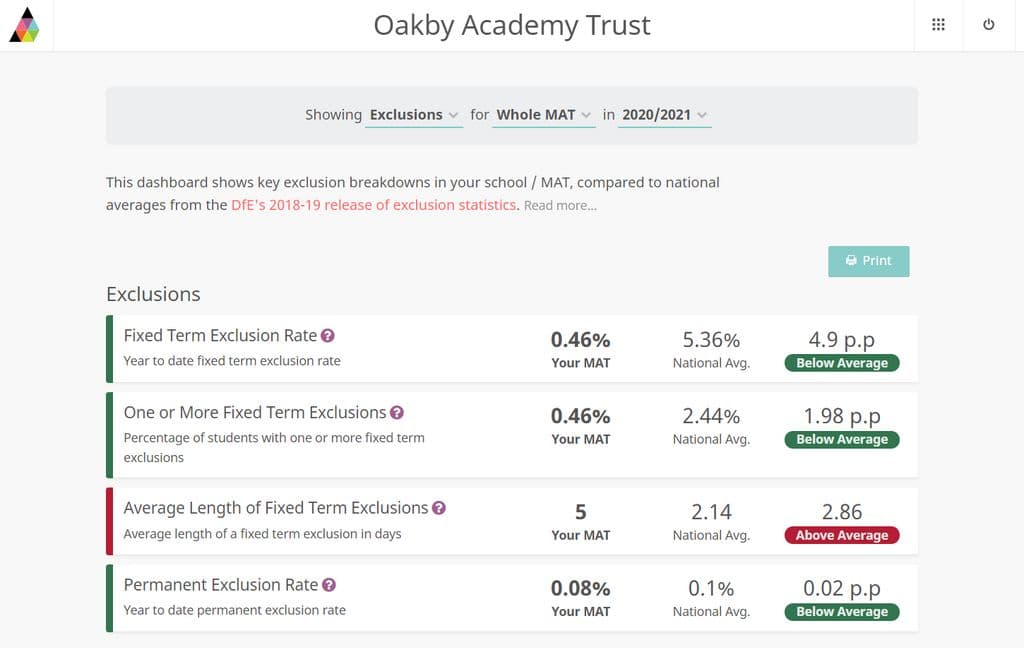Click the printer icon in Print button
1024x648 pixels.
(851, 261)
